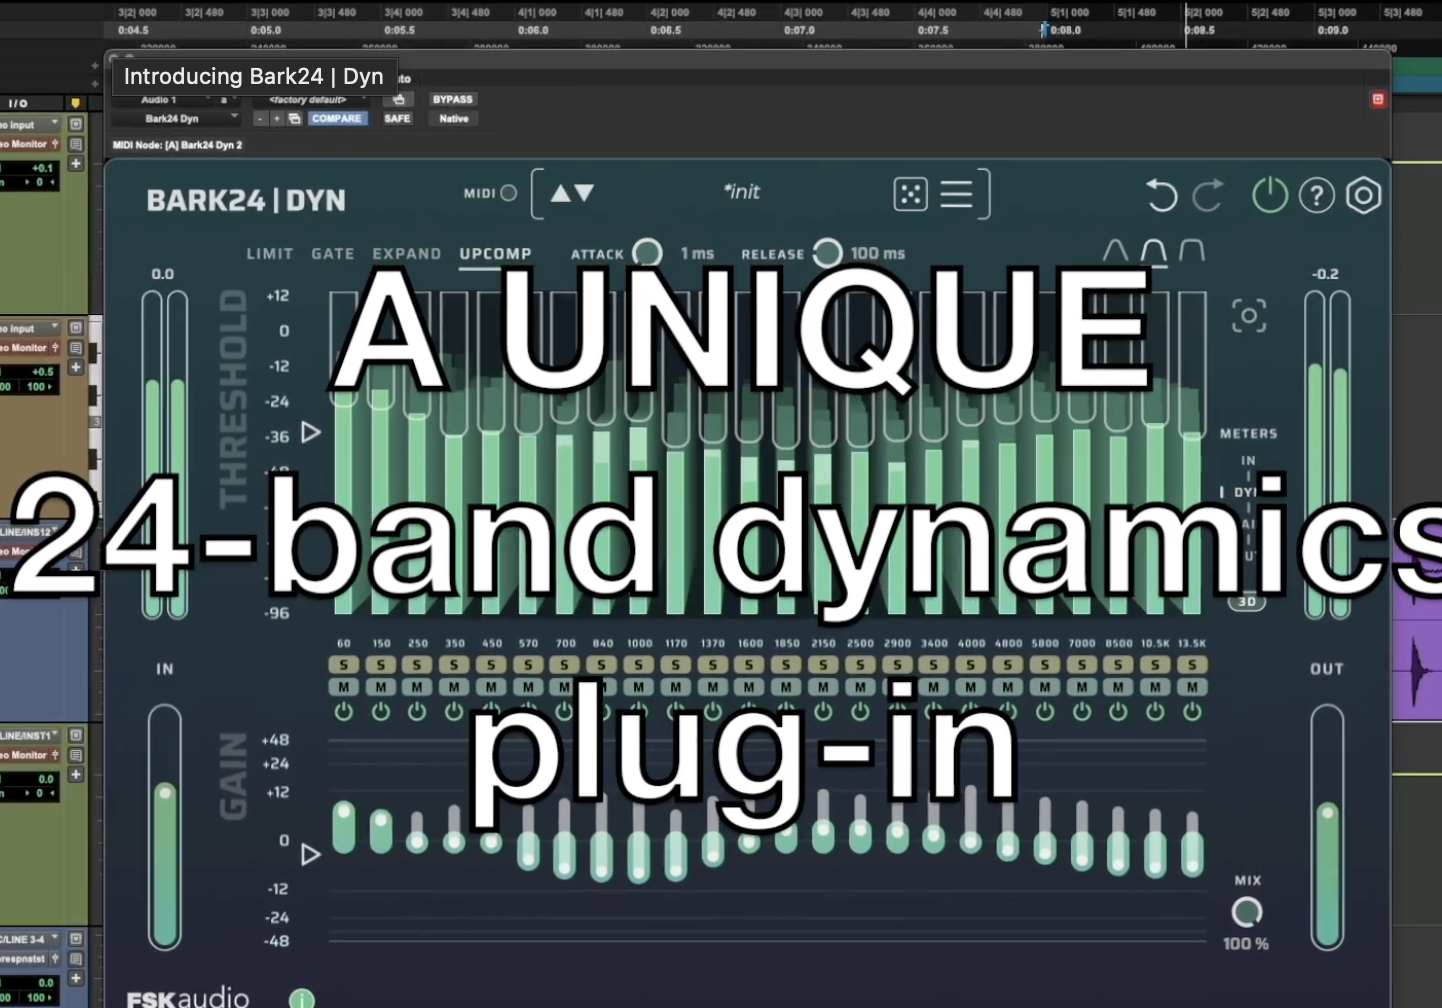
Task: Select the IN meters option
Action: tap(1248, 461)
